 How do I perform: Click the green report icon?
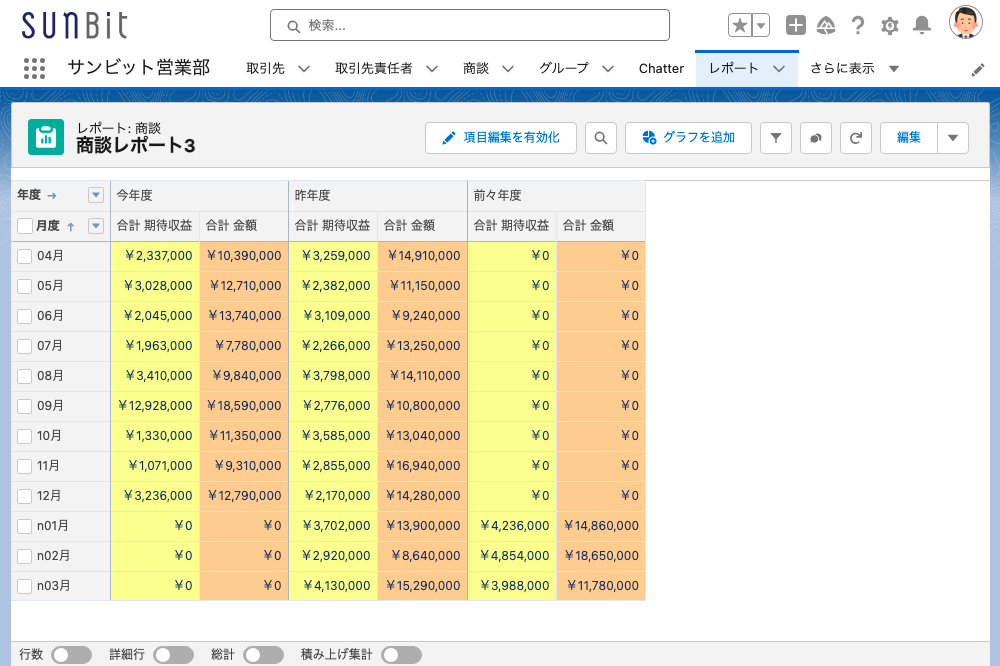[46, 137]
